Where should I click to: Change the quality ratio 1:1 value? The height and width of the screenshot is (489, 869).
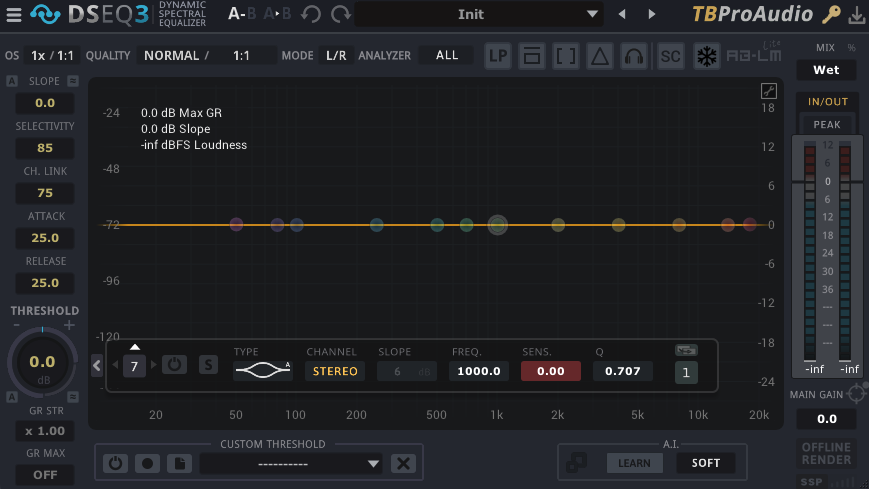click(241, 55)
